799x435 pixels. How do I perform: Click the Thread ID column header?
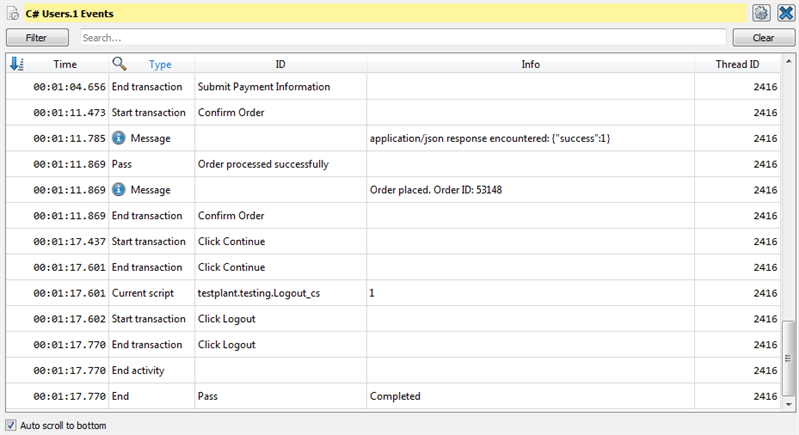tap(737, 64)
